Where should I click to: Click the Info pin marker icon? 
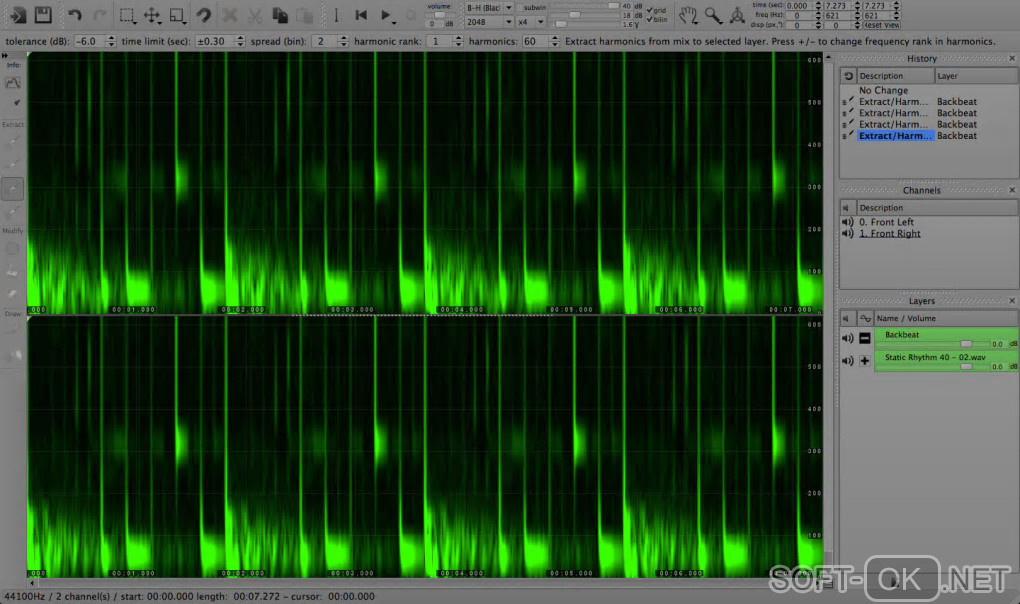pos(16,103)
